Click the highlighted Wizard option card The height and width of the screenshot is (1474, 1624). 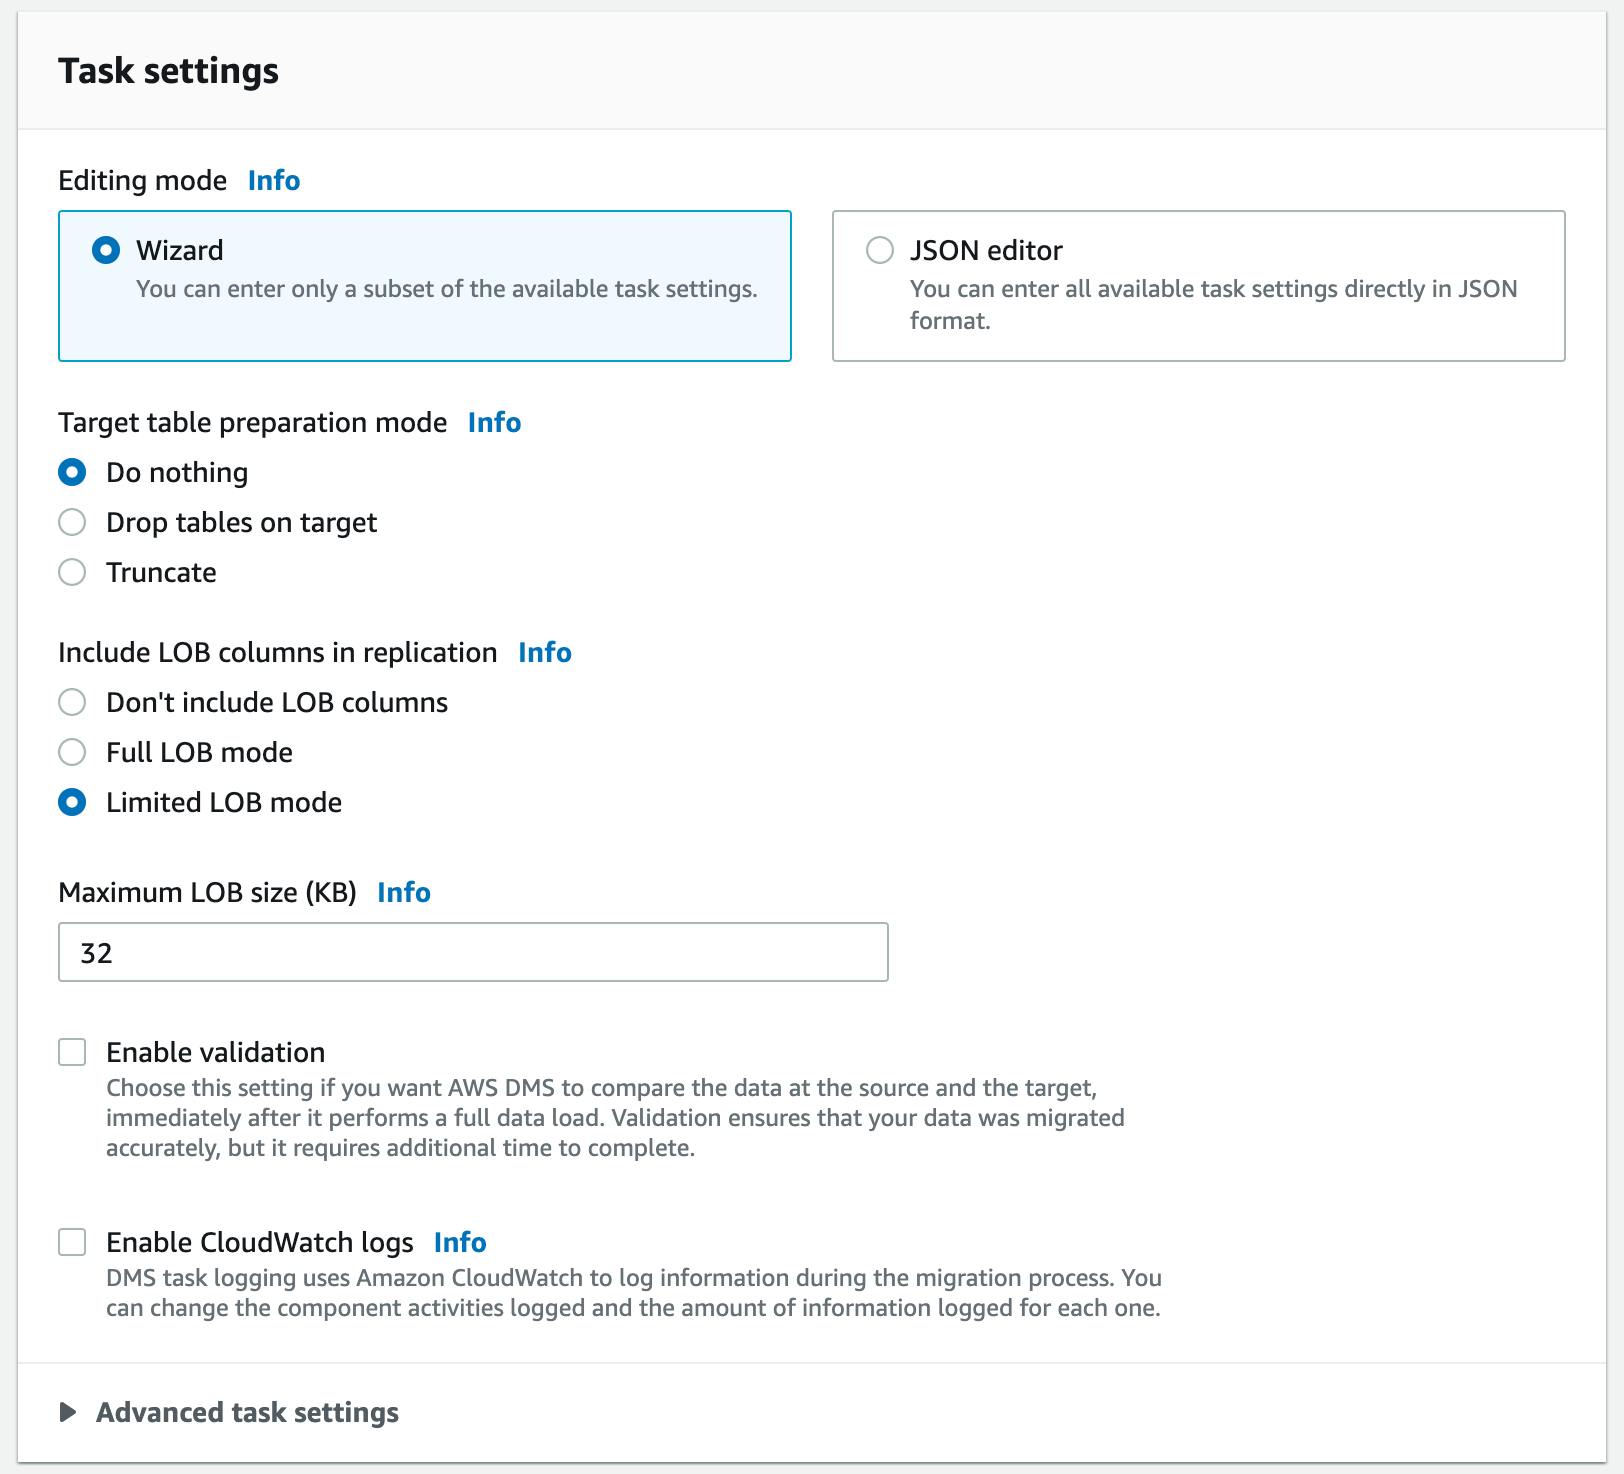(x=425, y=285)
